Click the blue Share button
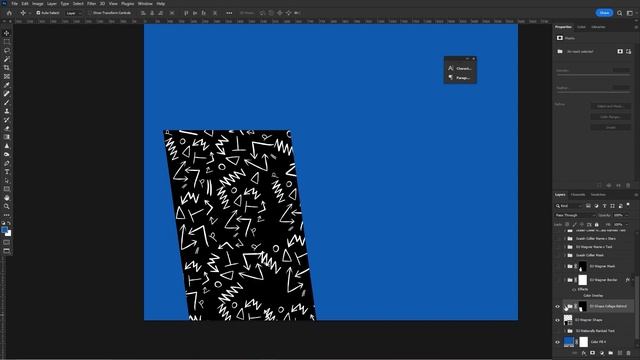The image size is (640, 360). coord(604,13)
